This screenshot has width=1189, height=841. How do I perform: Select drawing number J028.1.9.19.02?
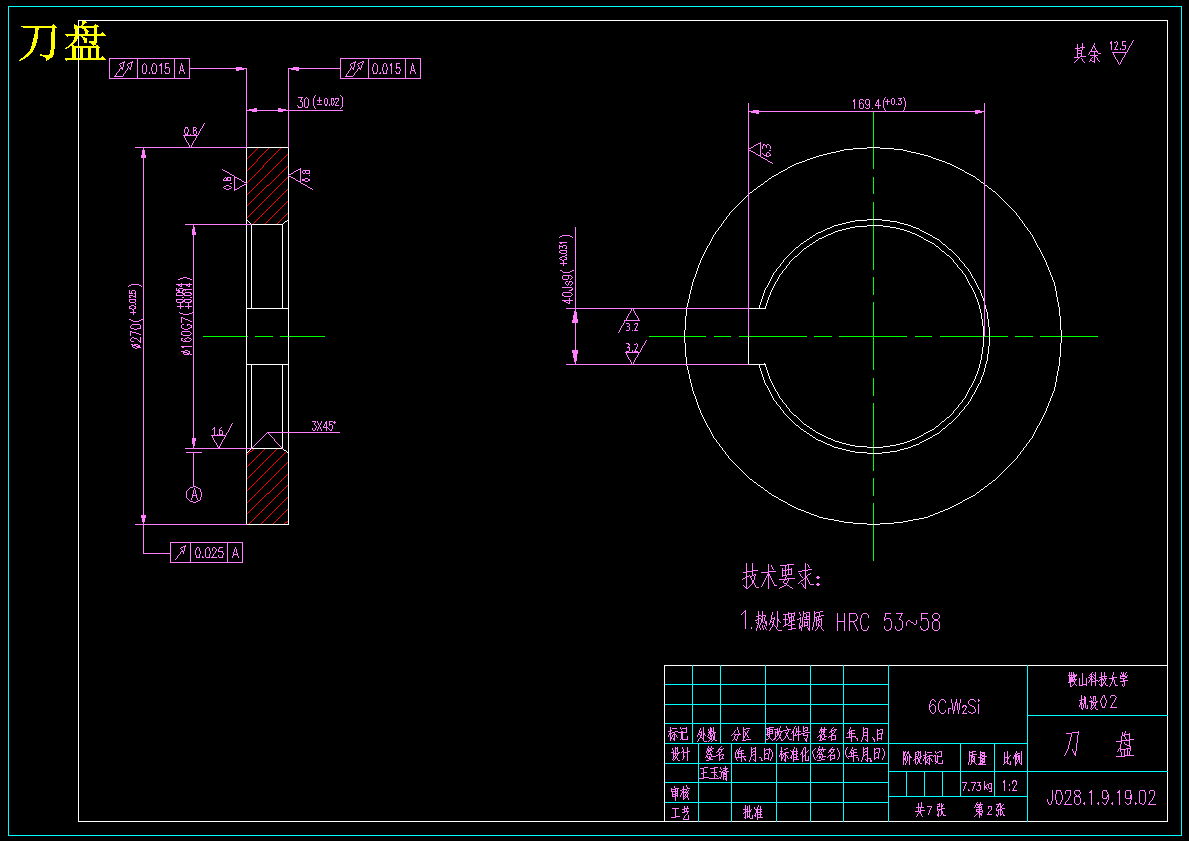1101,798
